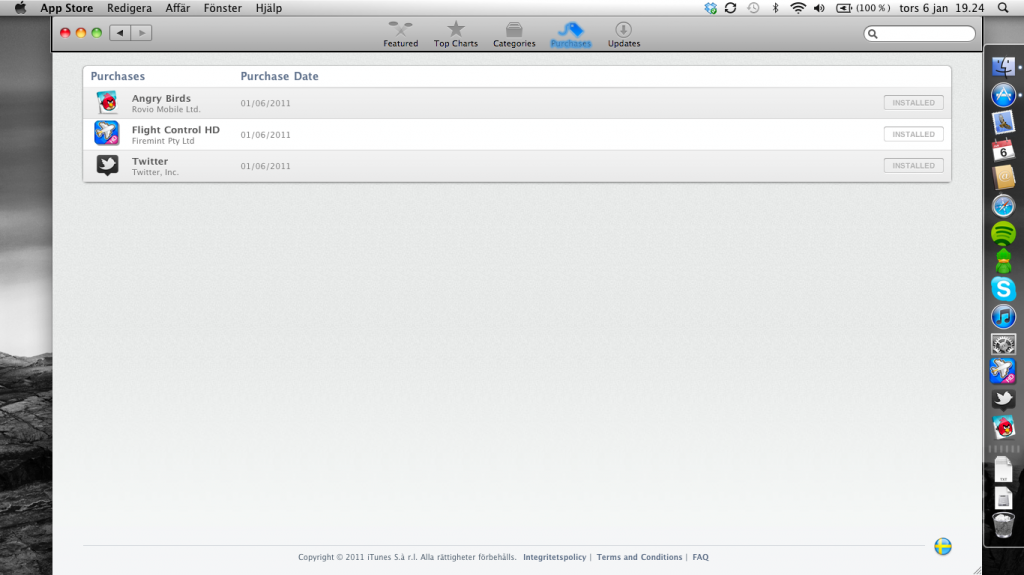Click INSTALLED button for Angry Birds
Viewport: 1024px width, 575px height.
pos(913,103)
